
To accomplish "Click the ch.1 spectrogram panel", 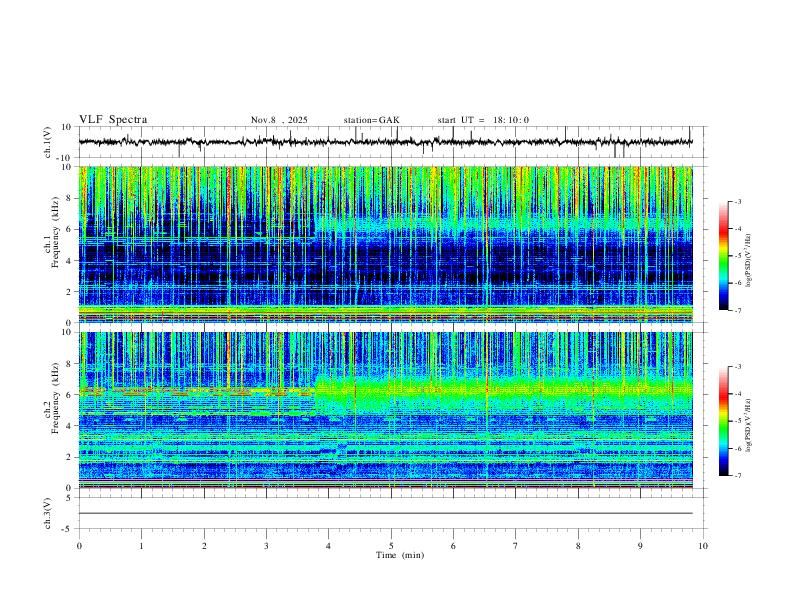I will pos(385,244).
